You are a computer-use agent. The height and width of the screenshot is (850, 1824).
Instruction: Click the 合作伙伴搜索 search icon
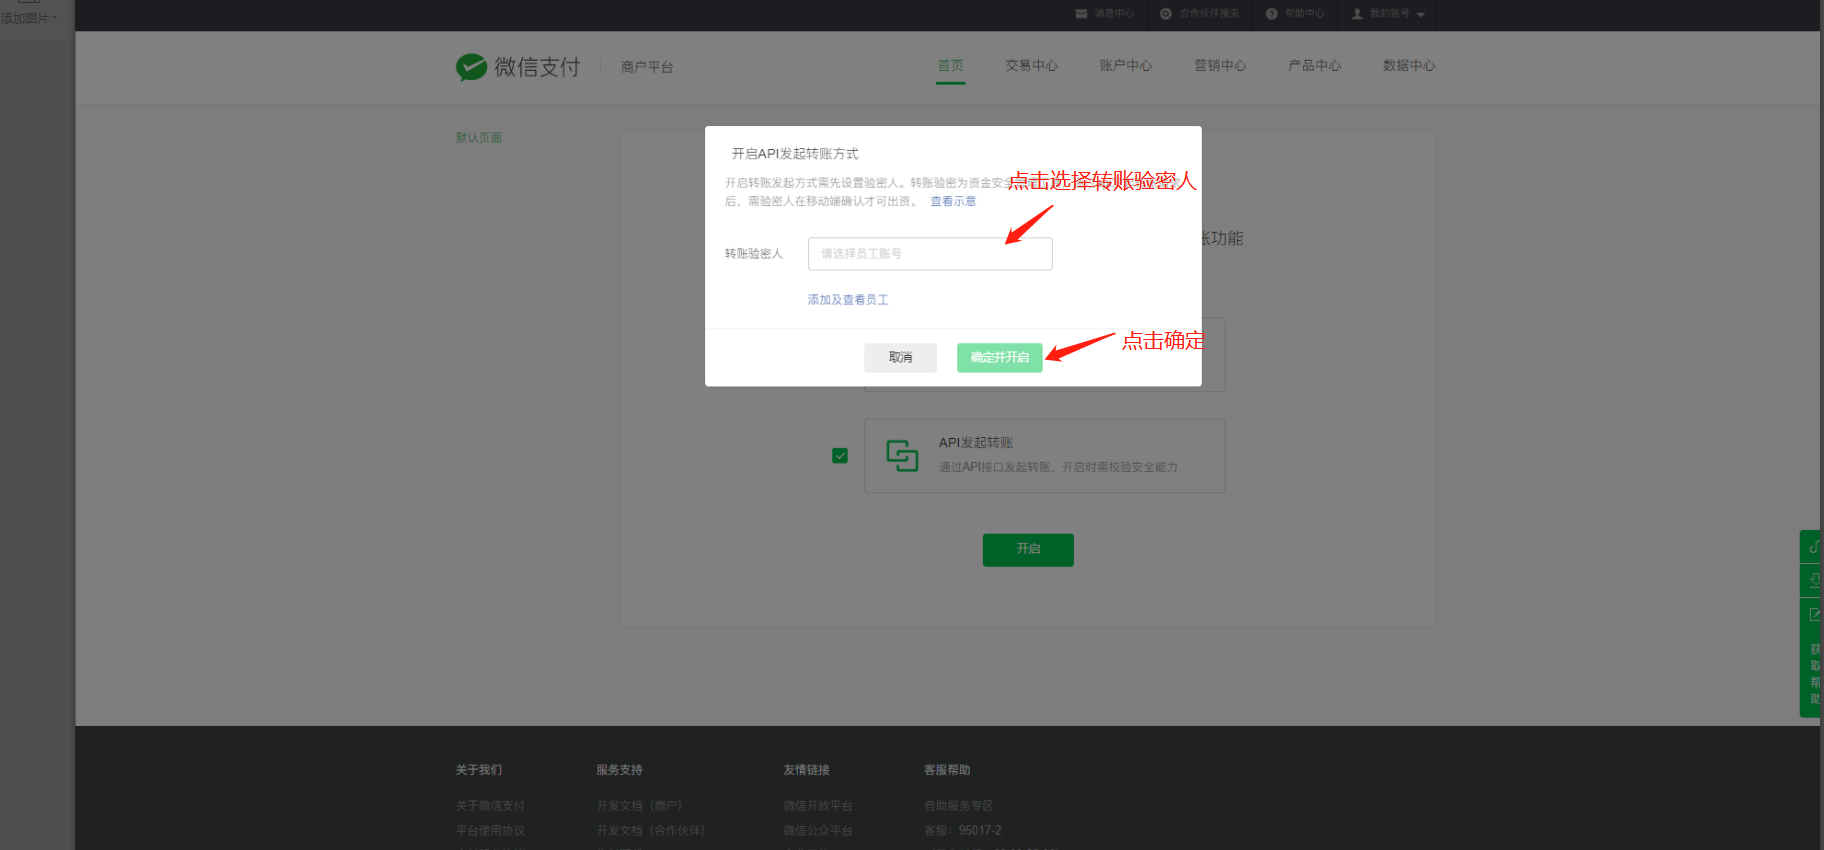(1166, 14)
